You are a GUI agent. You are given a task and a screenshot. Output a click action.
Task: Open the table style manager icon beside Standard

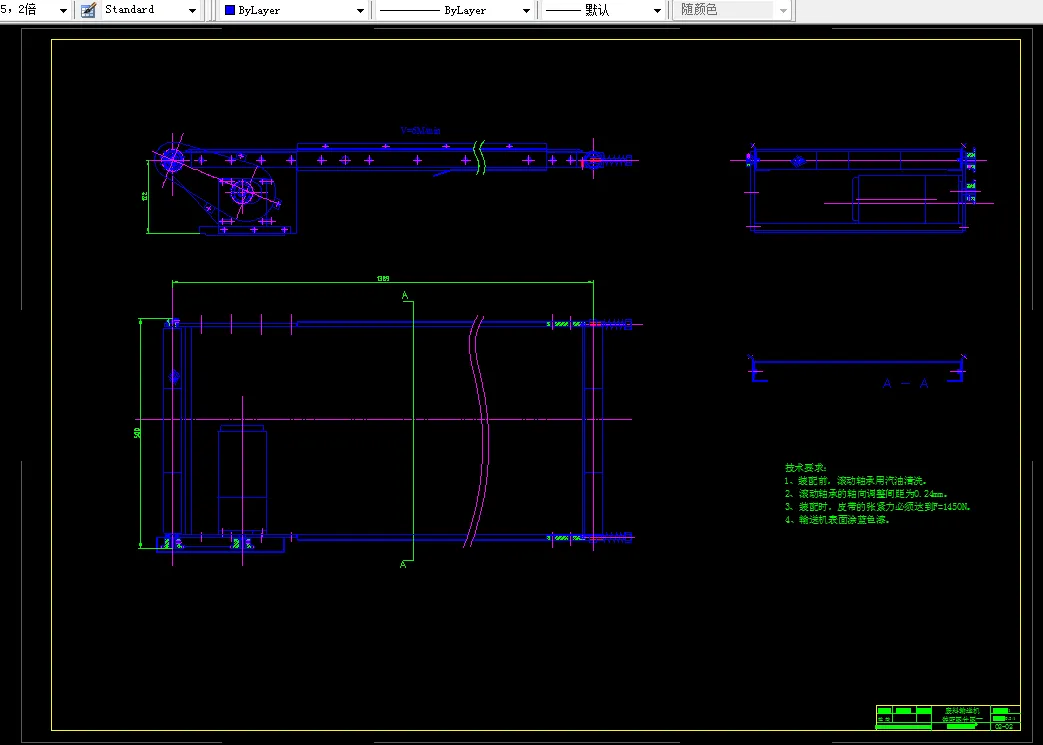click(x=88, y=10)
